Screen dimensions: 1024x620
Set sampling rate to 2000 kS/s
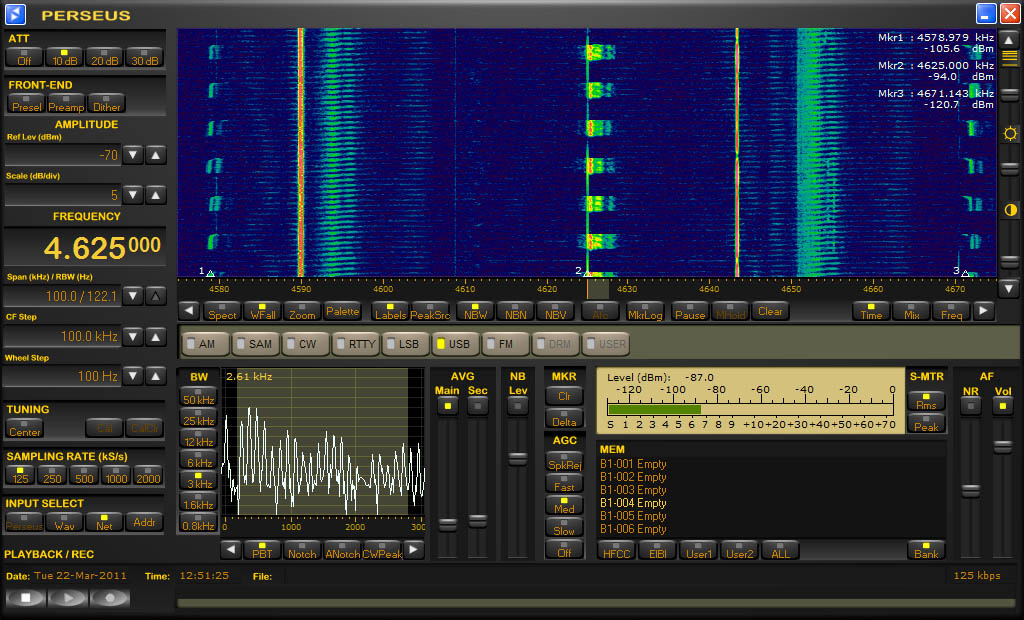(148, 475)
